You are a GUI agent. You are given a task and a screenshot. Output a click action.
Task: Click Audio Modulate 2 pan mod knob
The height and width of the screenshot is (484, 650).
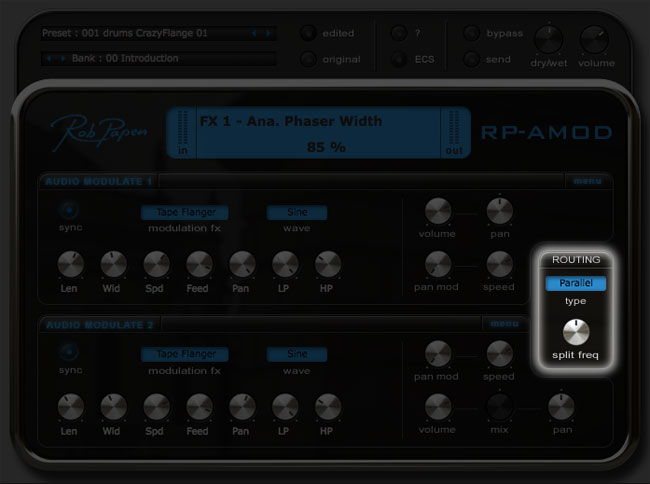438,354
